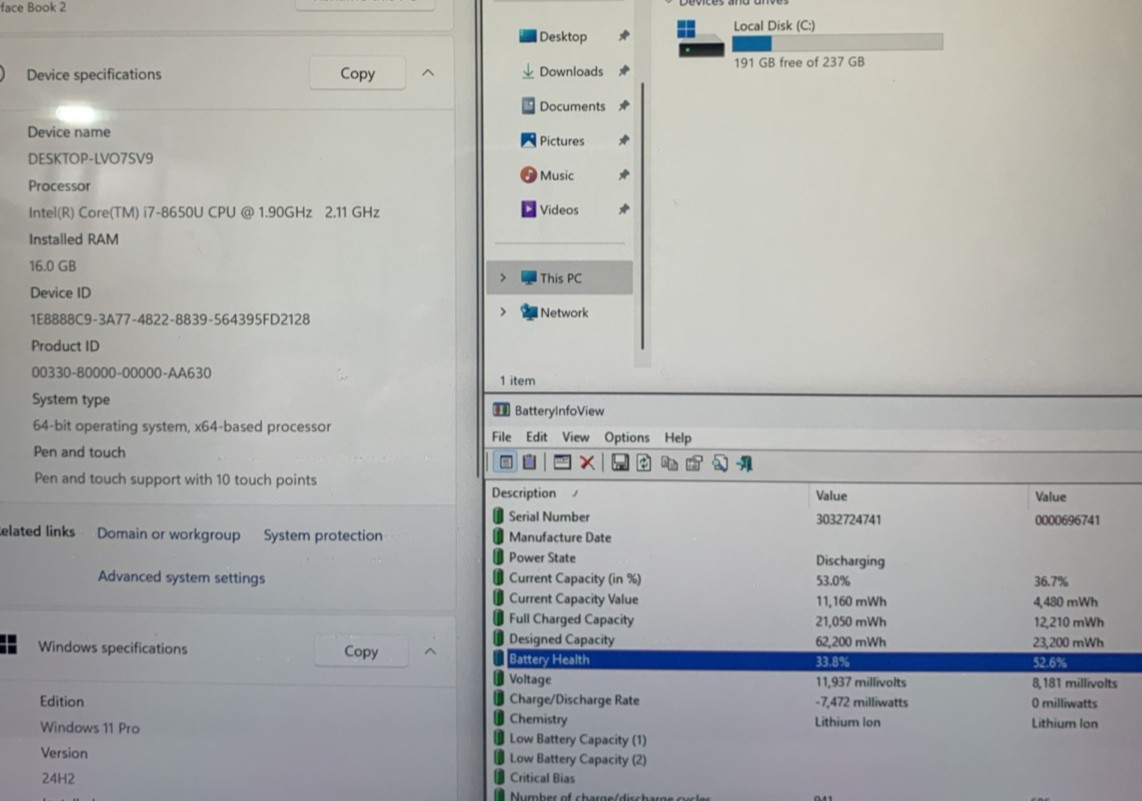Select the Manufacture Date row
The height and width of the screenshot is (801, 1142).
(x=814, y=537)
